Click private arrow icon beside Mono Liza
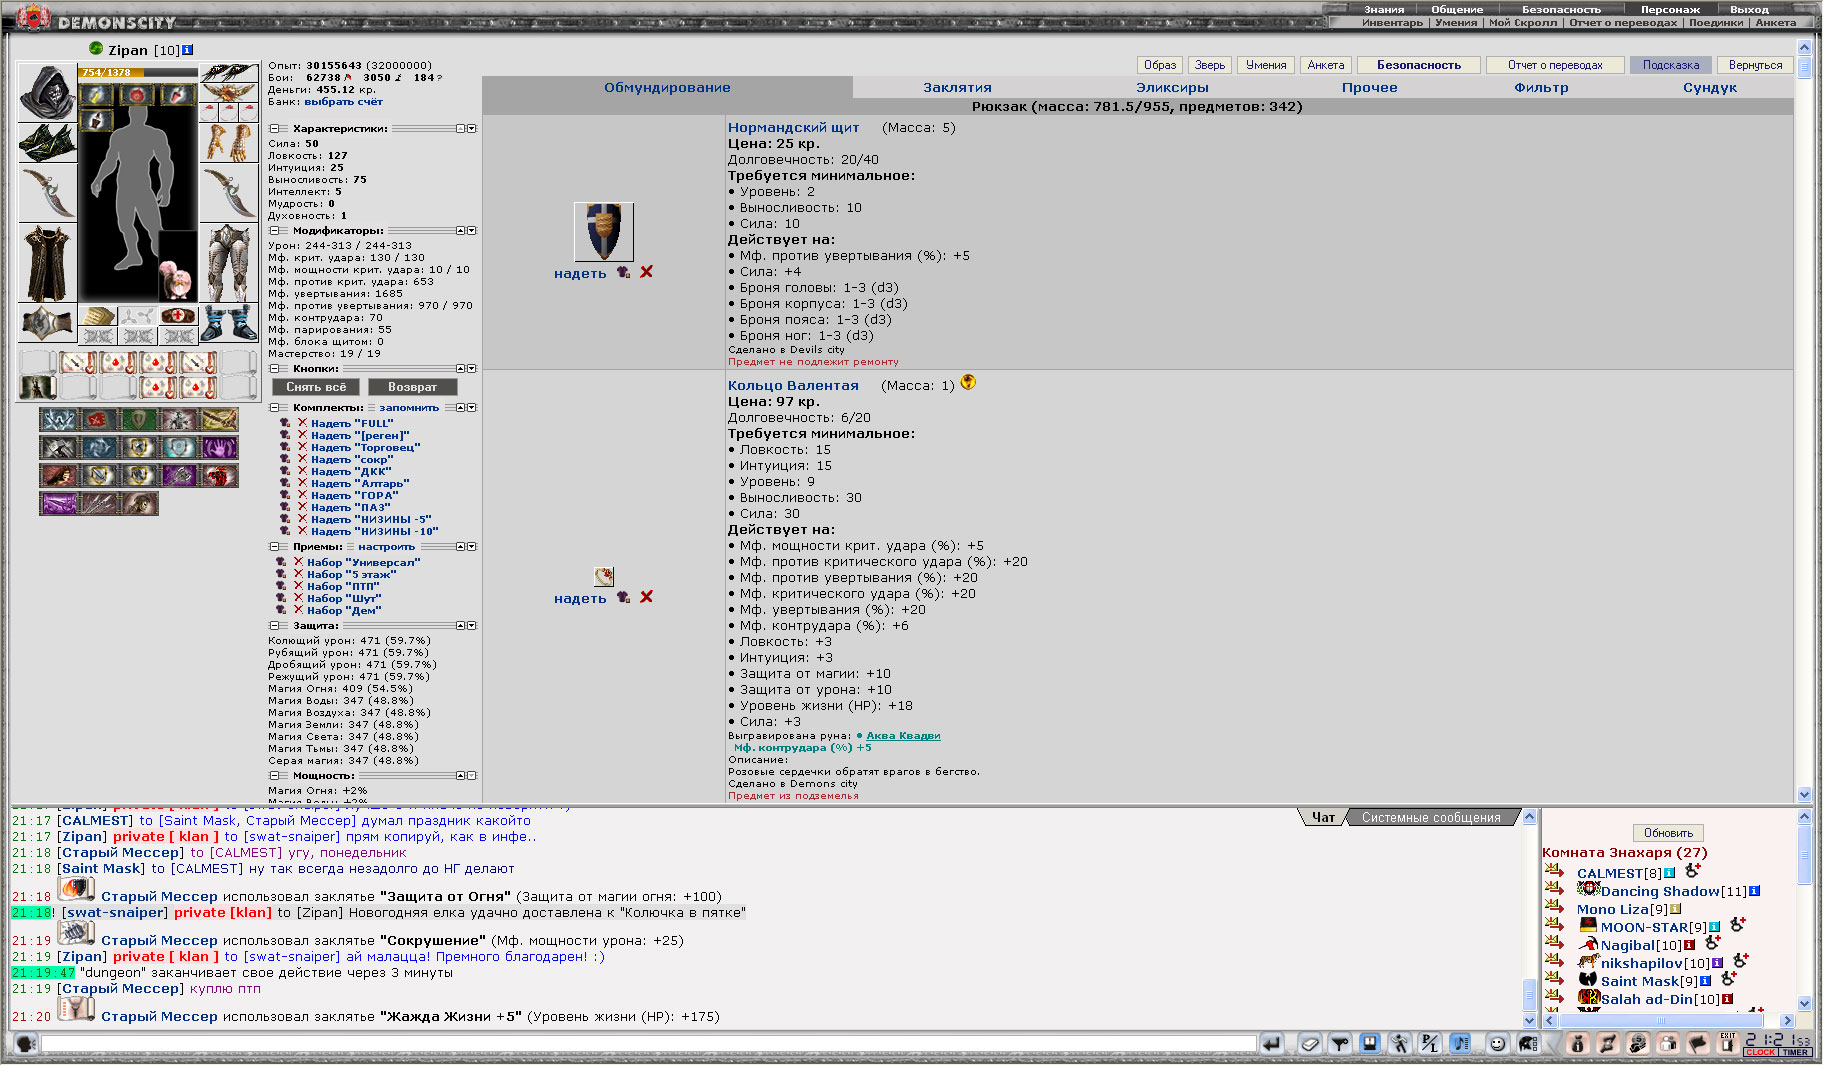This screenshot has height=1066, width=1824. tap(1554, 907)
